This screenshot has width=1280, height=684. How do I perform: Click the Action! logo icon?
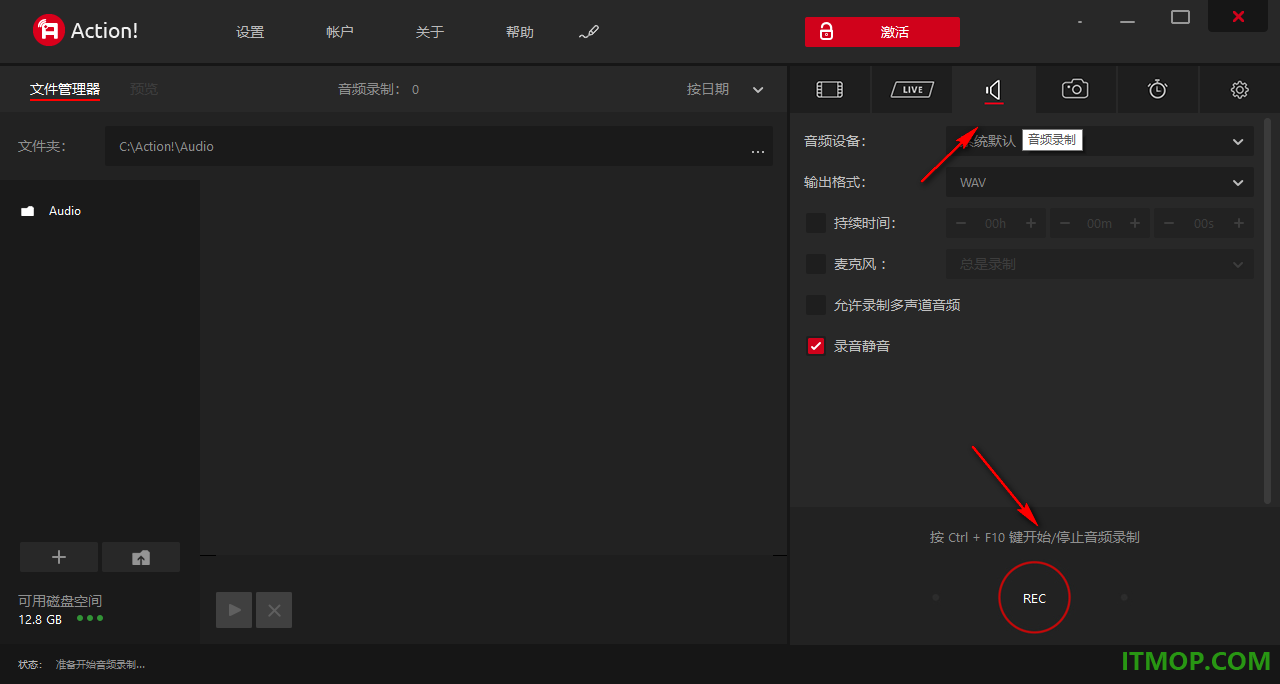48,31
